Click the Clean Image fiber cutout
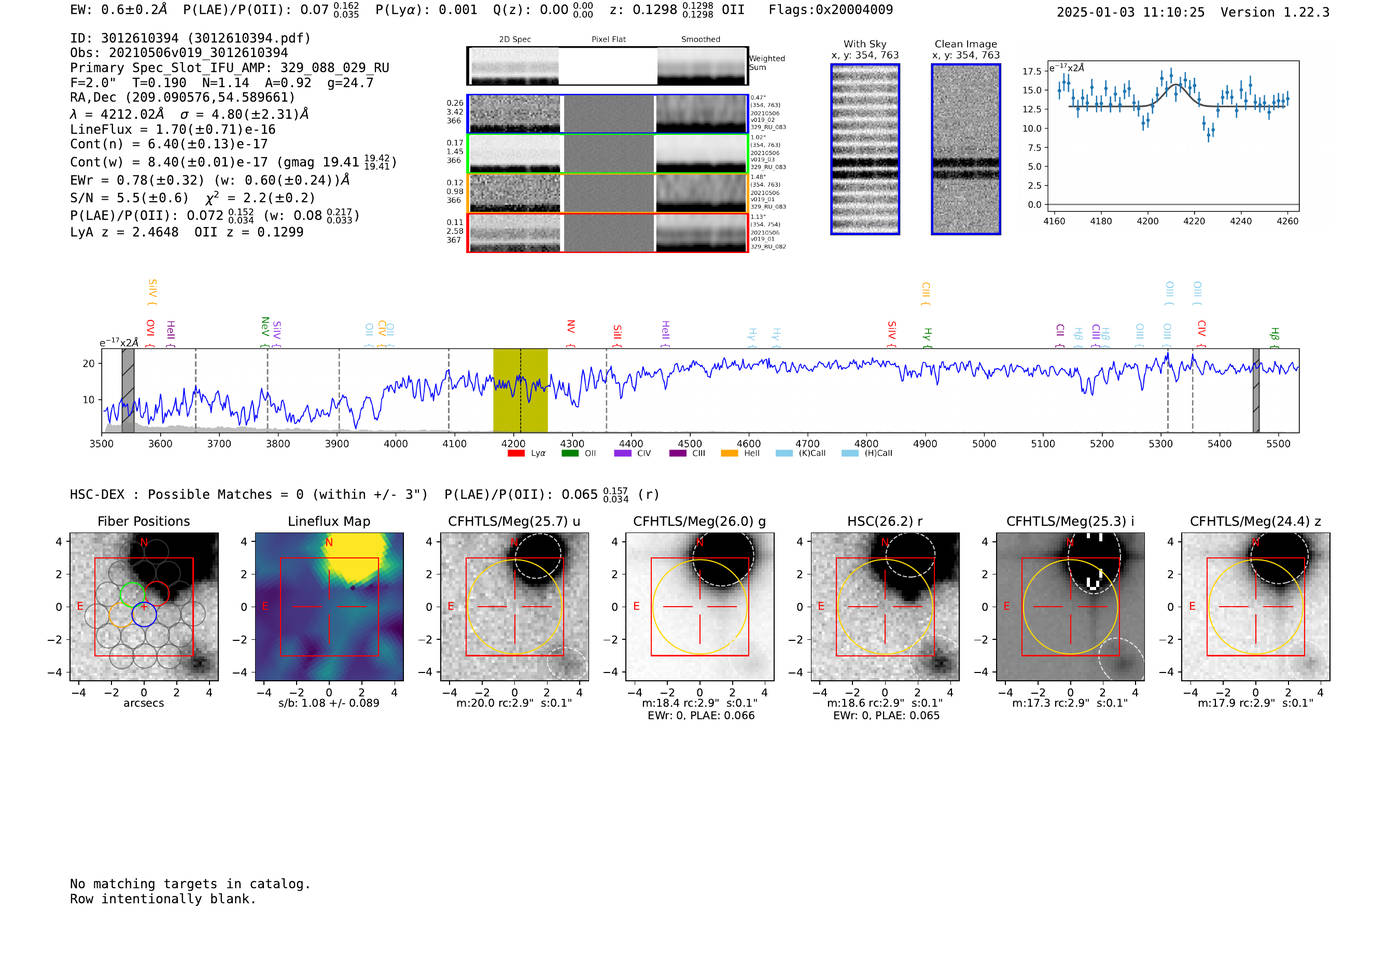The width and height of the screenshot is (1400, 953). pos(966,149)
